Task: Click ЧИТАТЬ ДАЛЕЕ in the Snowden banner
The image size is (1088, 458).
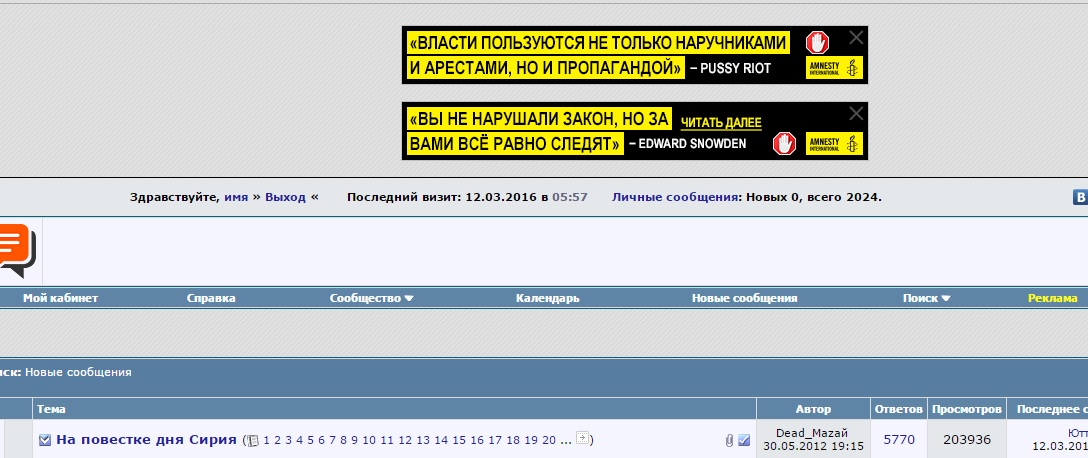Action: pos(721,123)
